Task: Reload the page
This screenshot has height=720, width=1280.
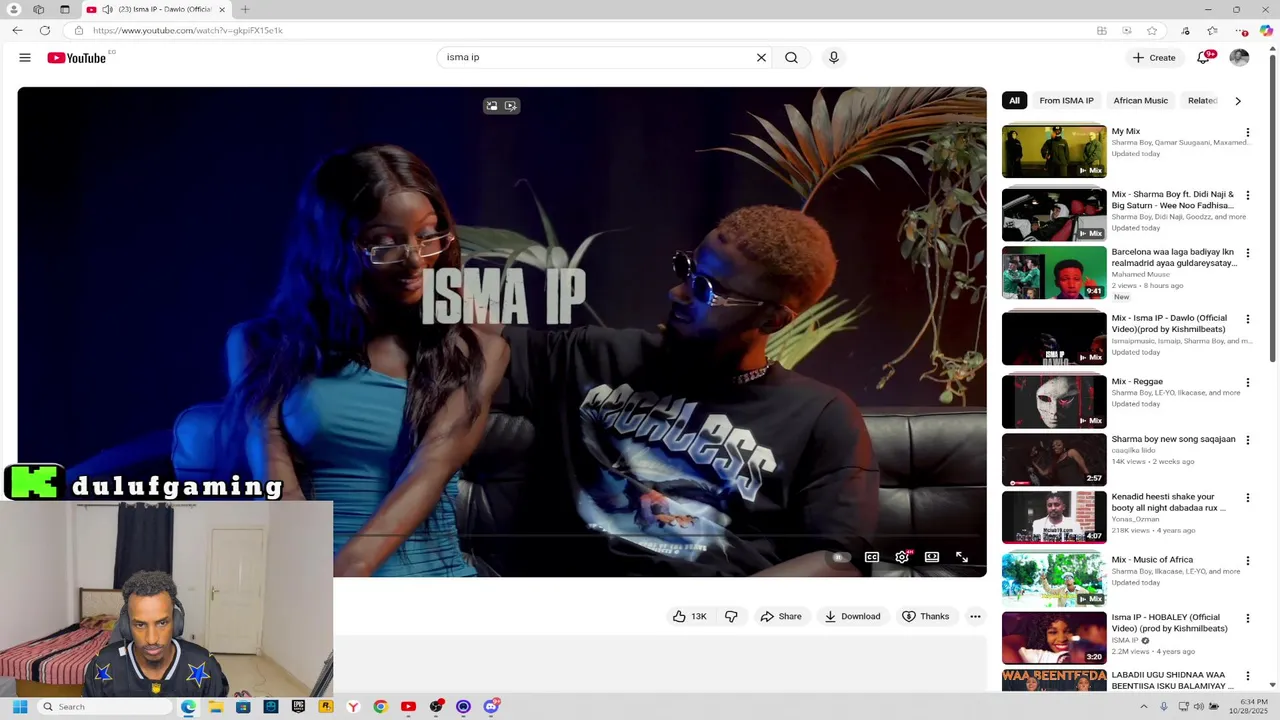Action: click(45, 31)
